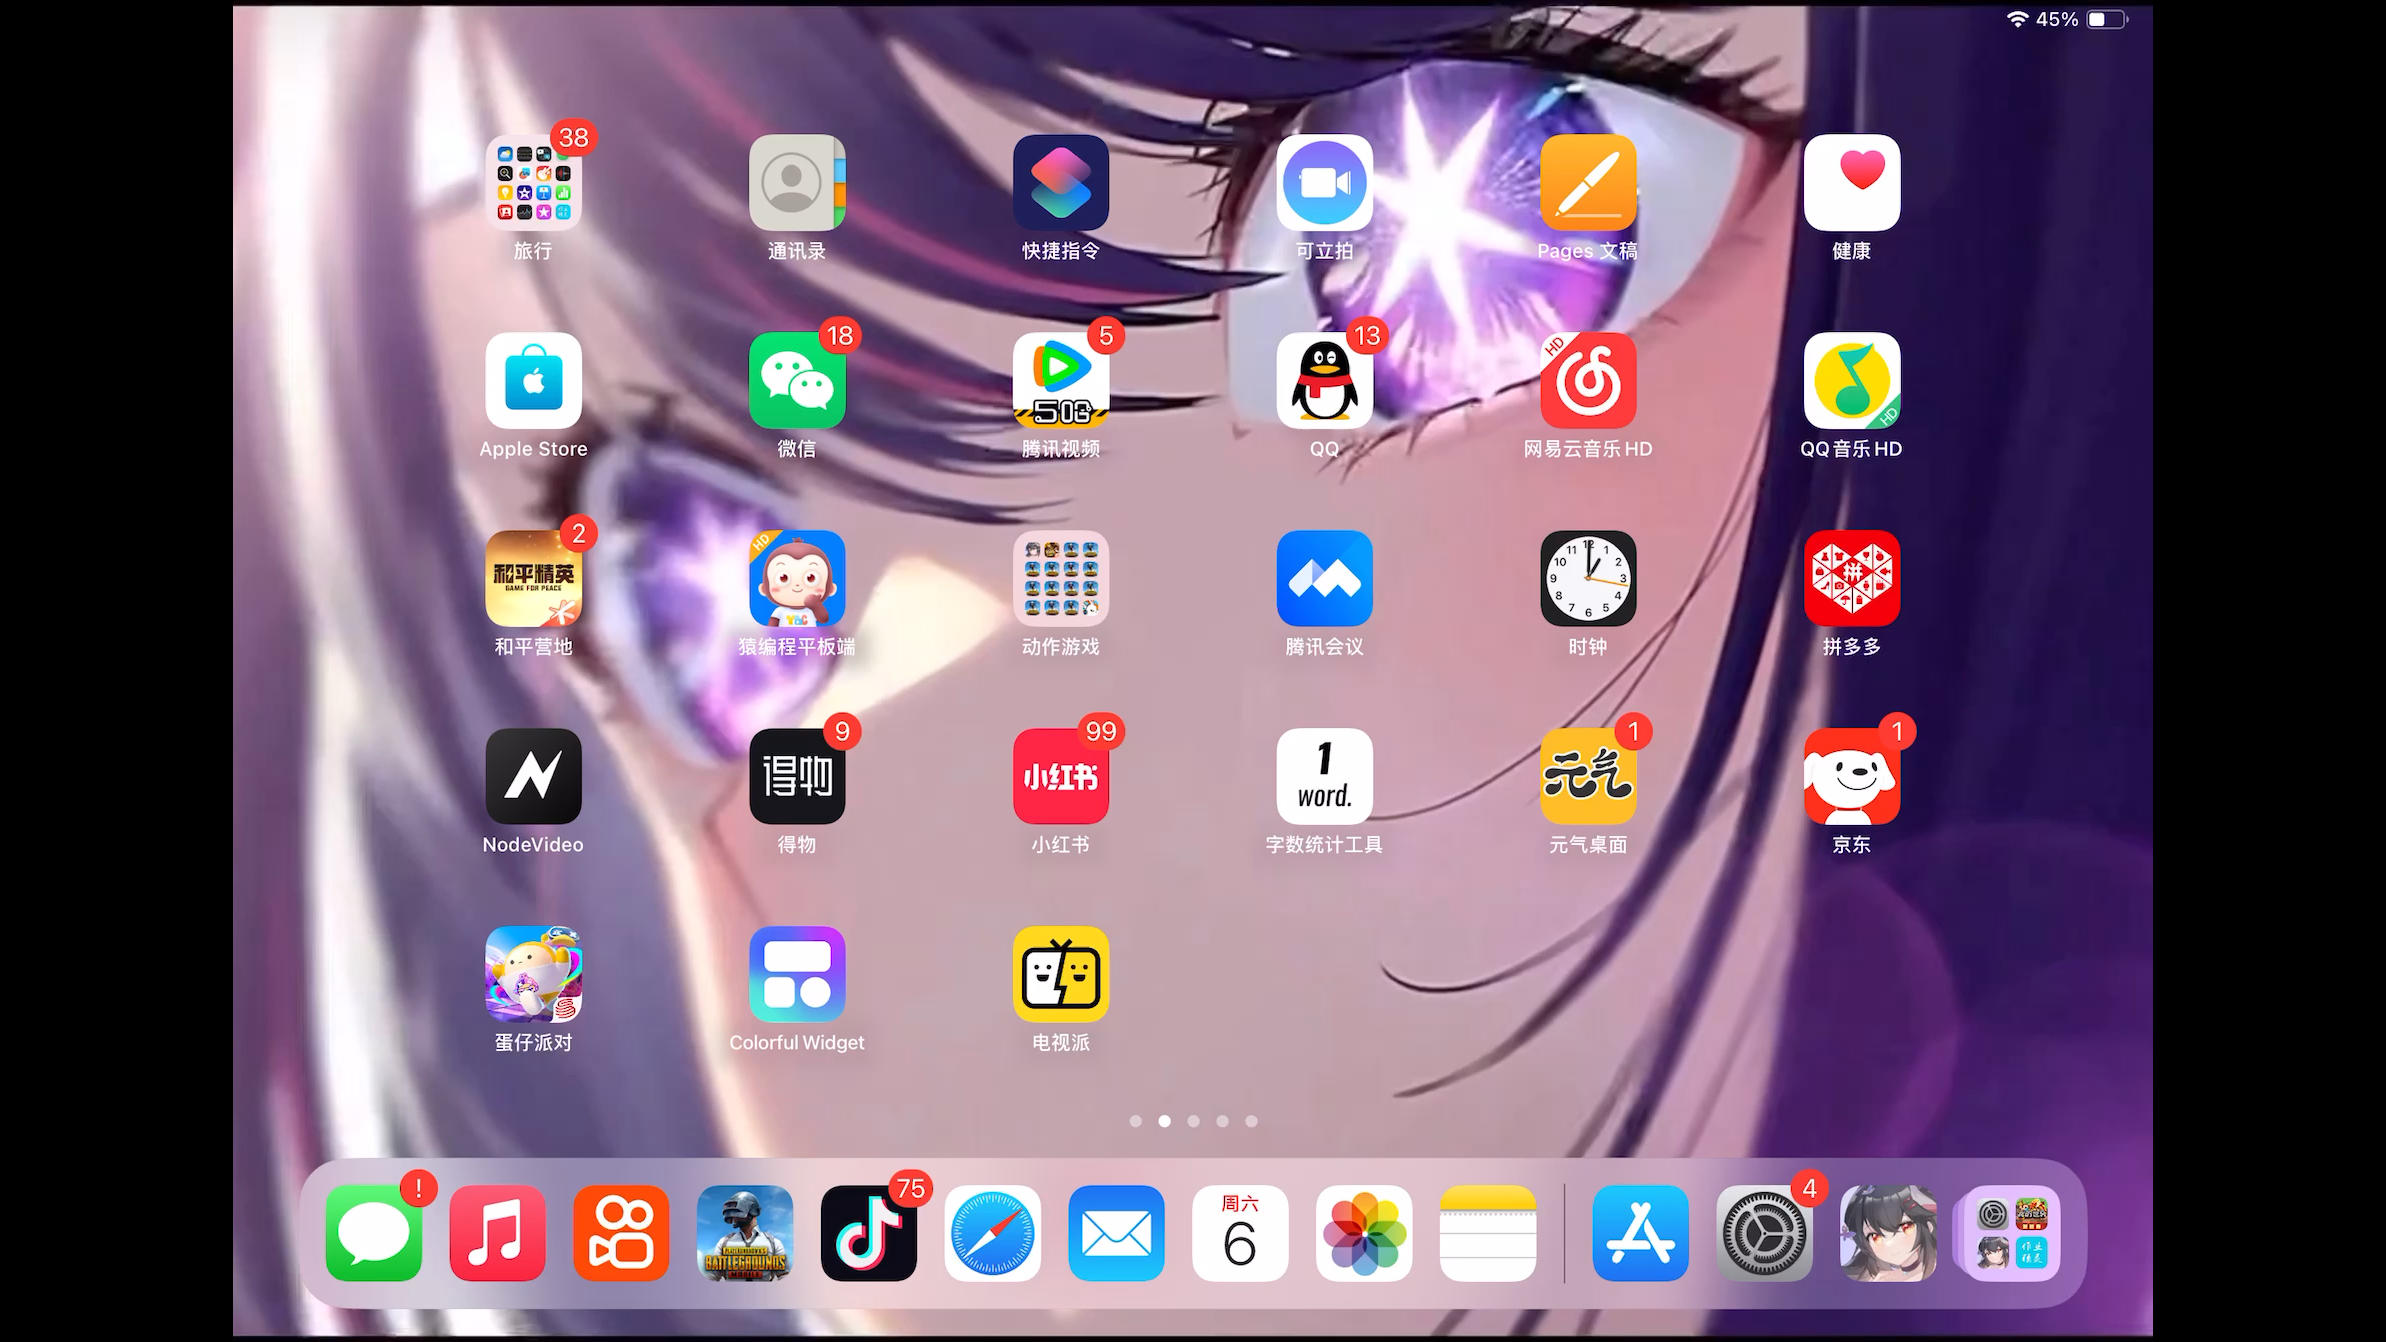Image resolution: width=2386 pixels, height=1342 pixels.
Task: Open the Pinduoduo (拼多多) app
Action: click(1851, 579)
